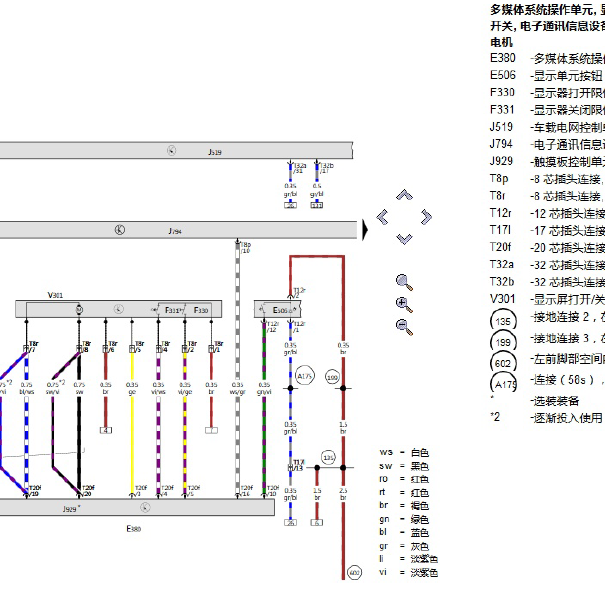The width and height of the screenshot is (605, 600).
Task: Zoom out using the minus magnifier
Action: tap(404, 327)
